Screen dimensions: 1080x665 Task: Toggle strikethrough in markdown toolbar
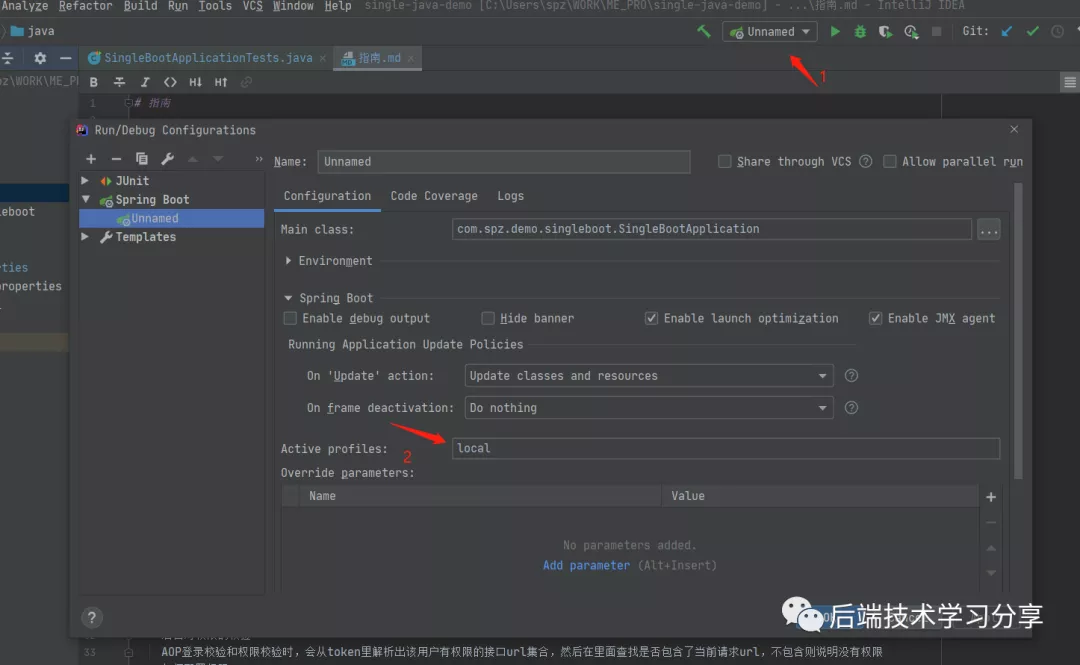[119, 82]
